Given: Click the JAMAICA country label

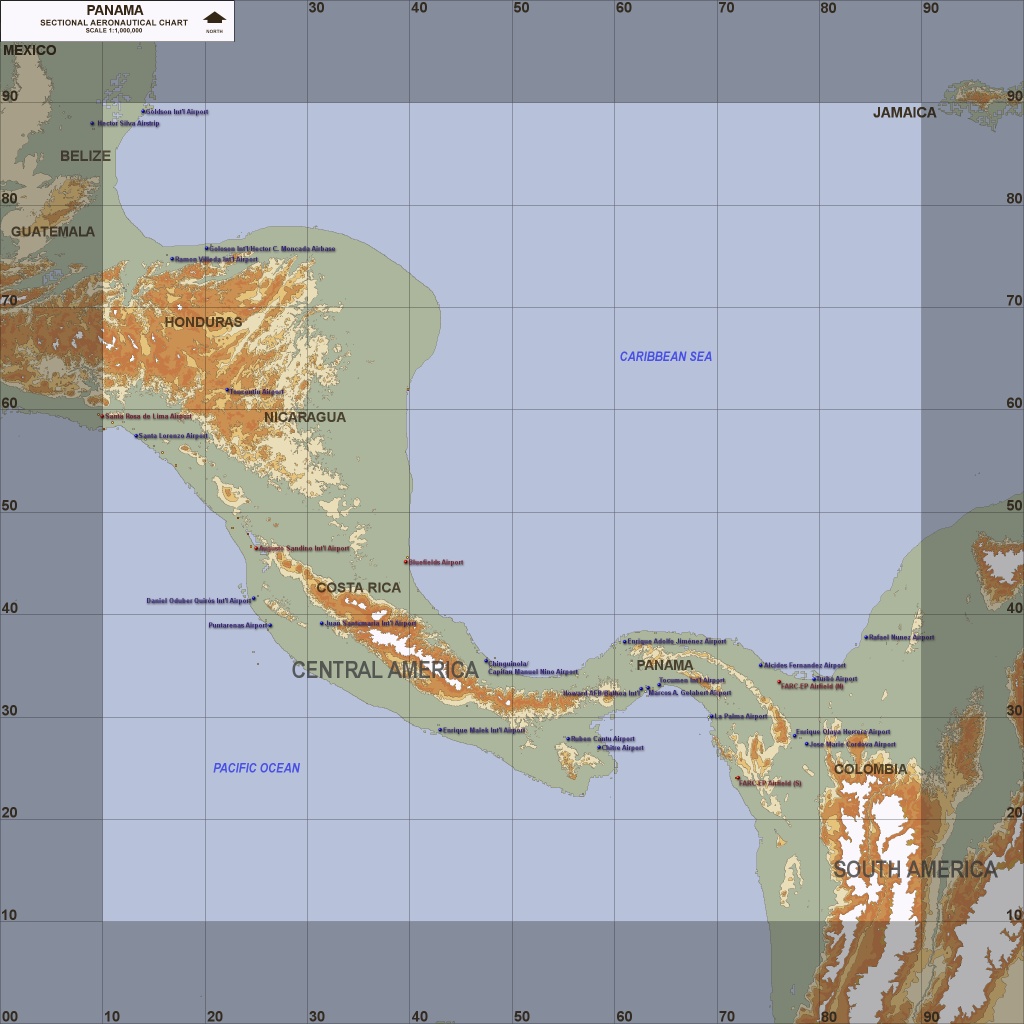Looking at the screenshot, I should tap(904, 113).
